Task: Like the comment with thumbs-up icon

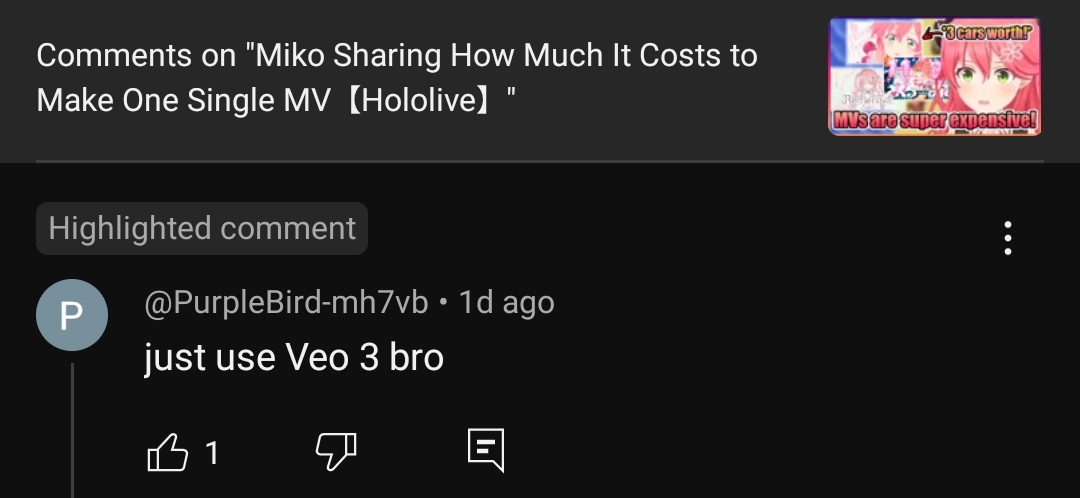Action: pos(167,453)
